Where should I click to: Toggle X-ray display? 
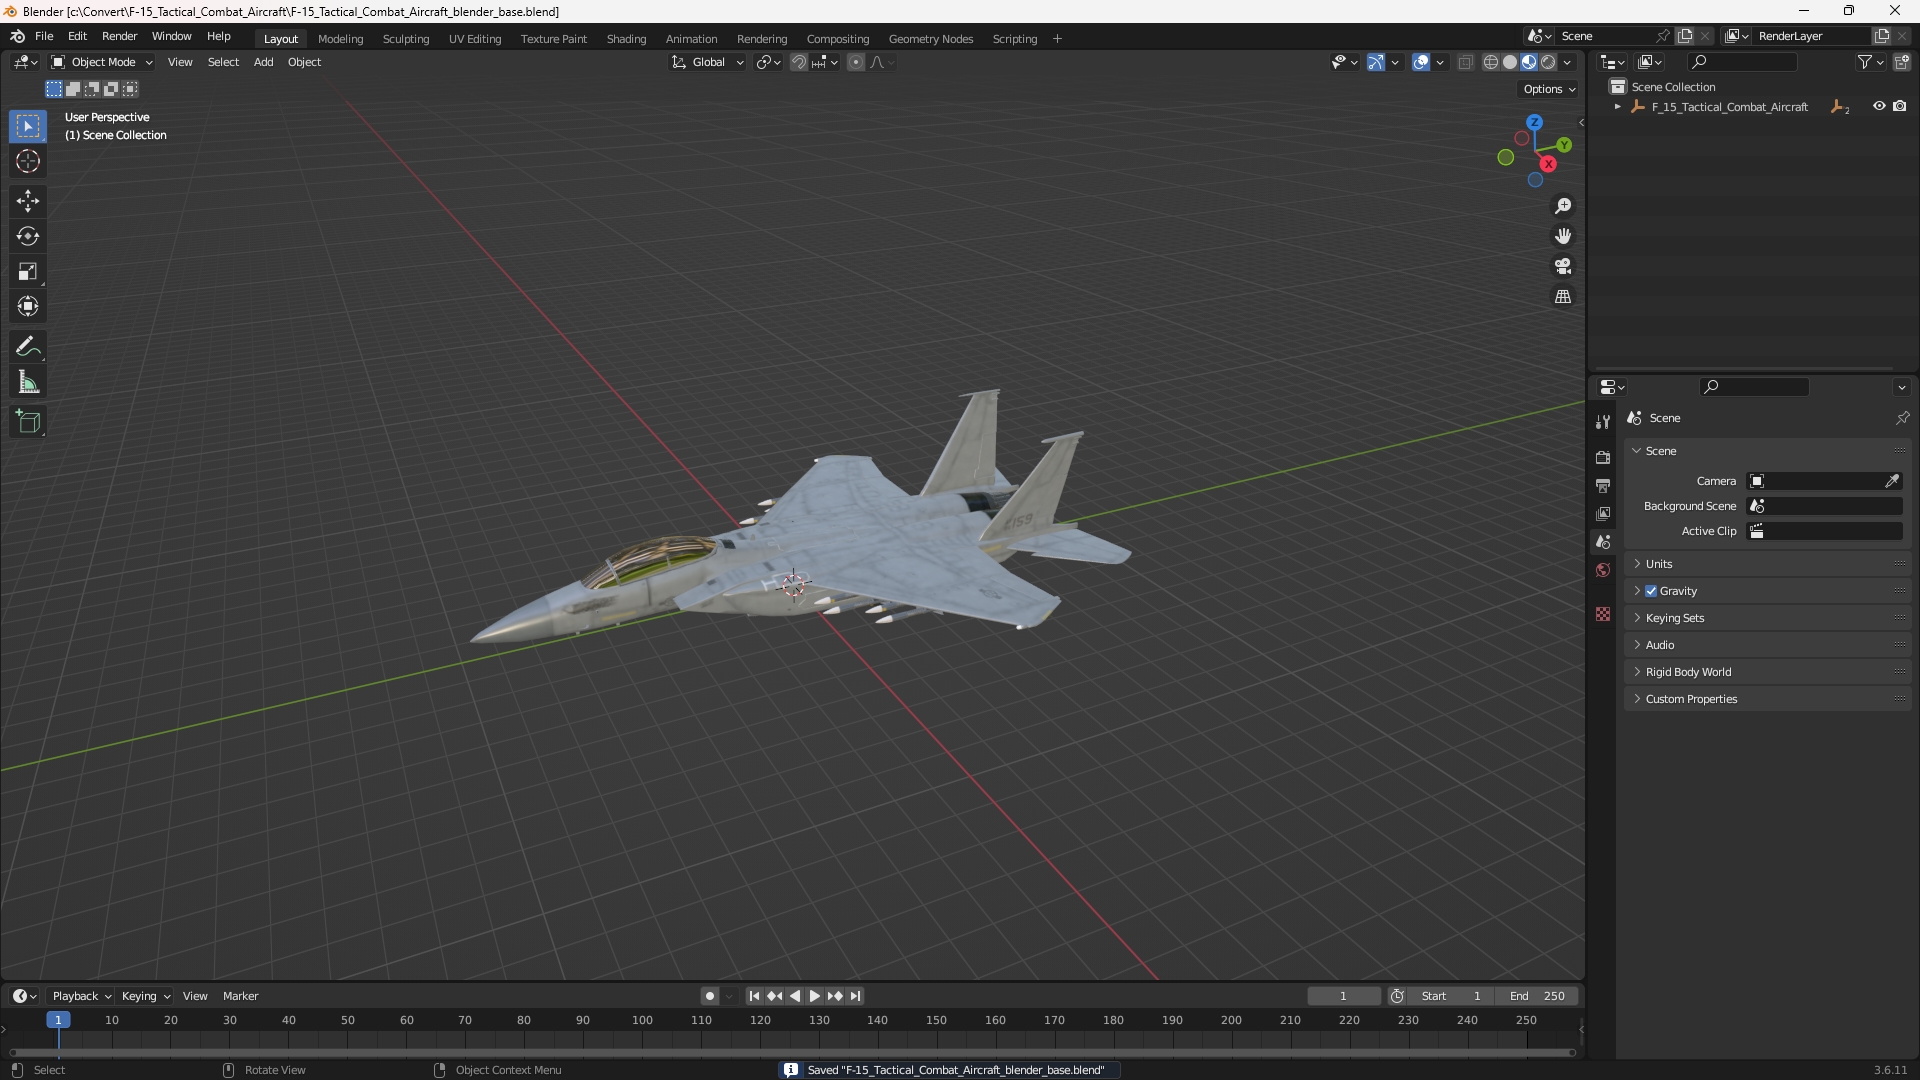1465,62
